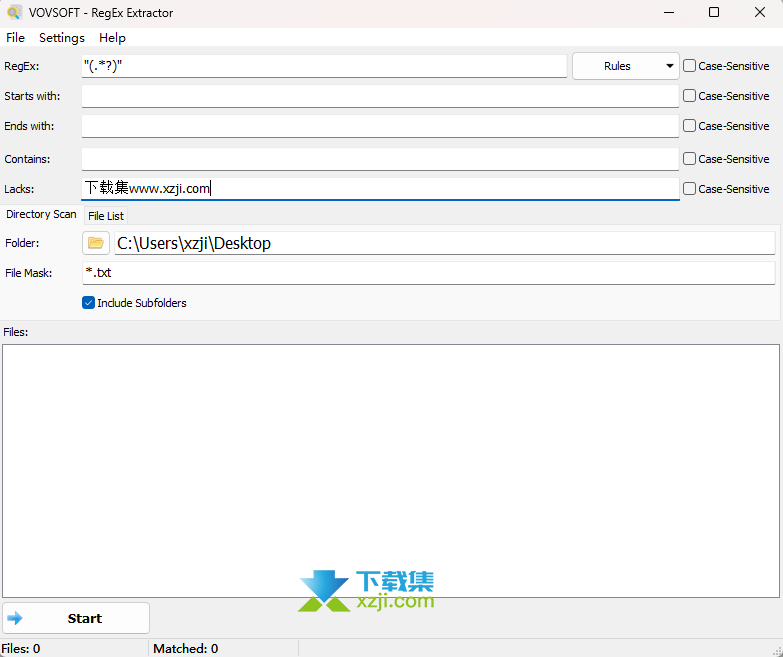Open the Settings menu
The image size is (783, 657).
coord(62,38)
